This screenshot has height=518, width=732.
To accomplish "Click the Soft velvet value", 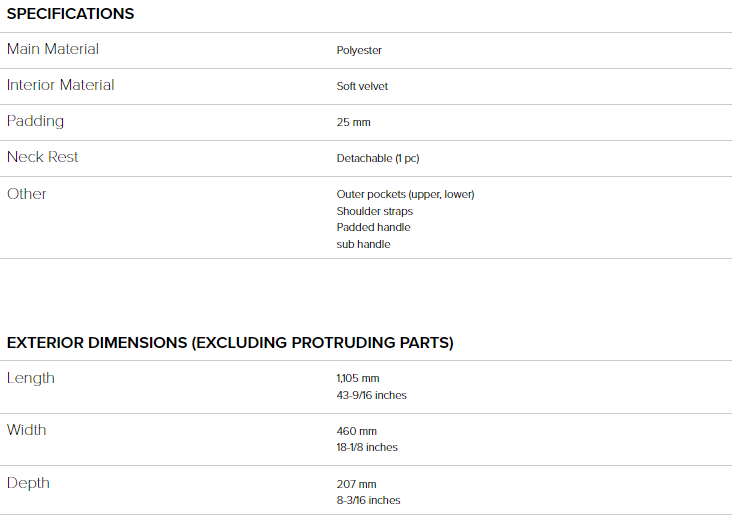I will pyautogui.click(x=362, y=86).
